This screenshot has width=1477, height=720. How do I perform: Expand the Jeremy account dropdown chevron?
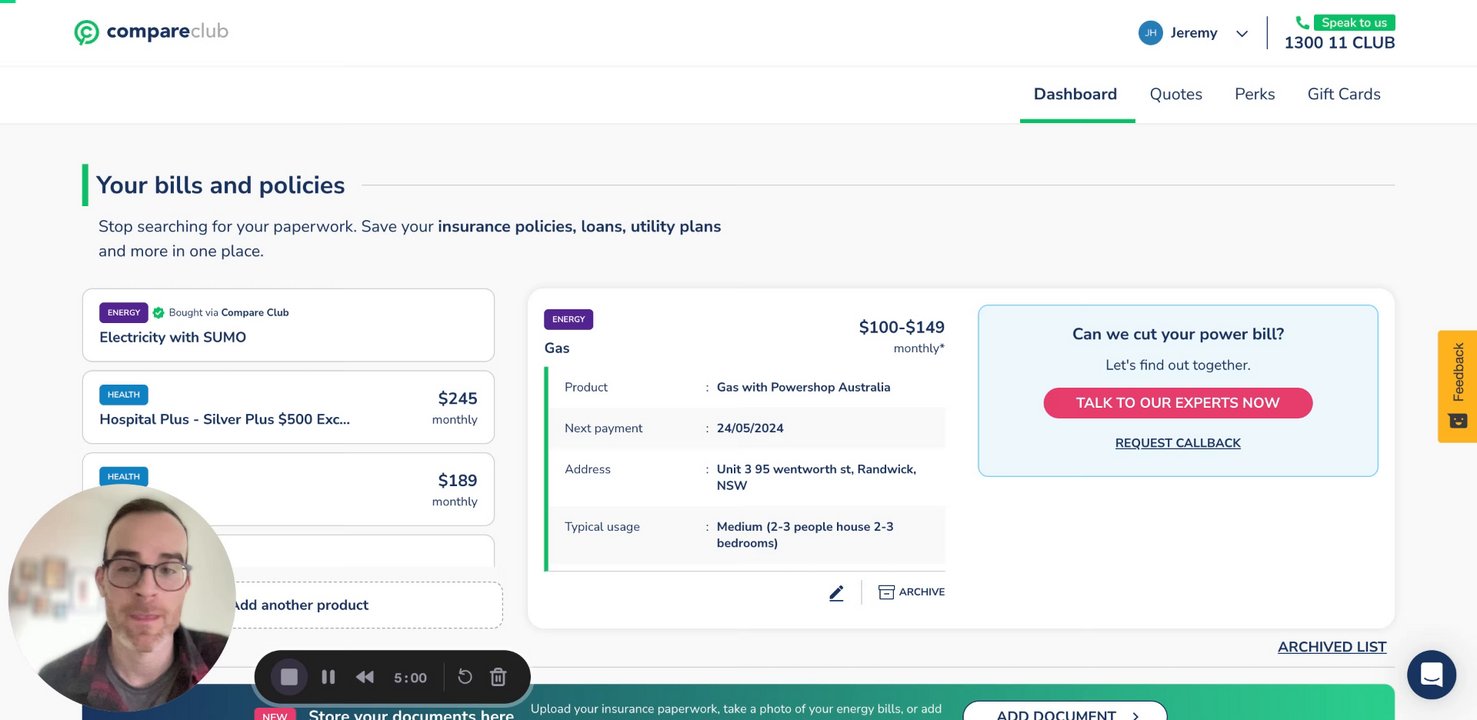point(1242,34)
